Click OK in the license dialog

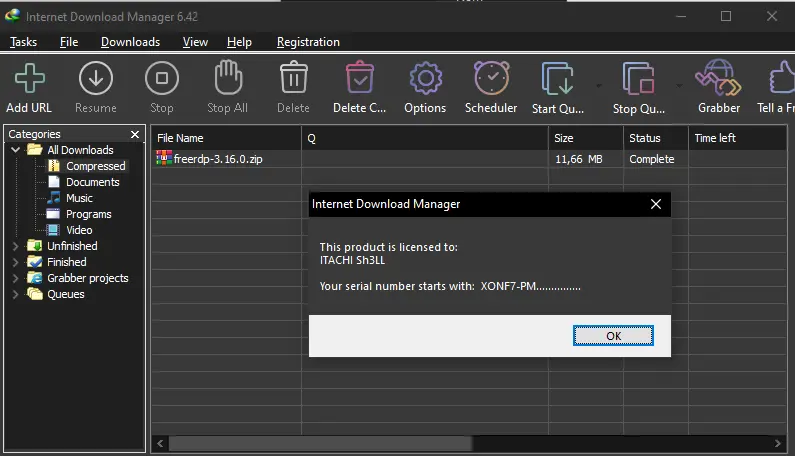pos(613,336)
